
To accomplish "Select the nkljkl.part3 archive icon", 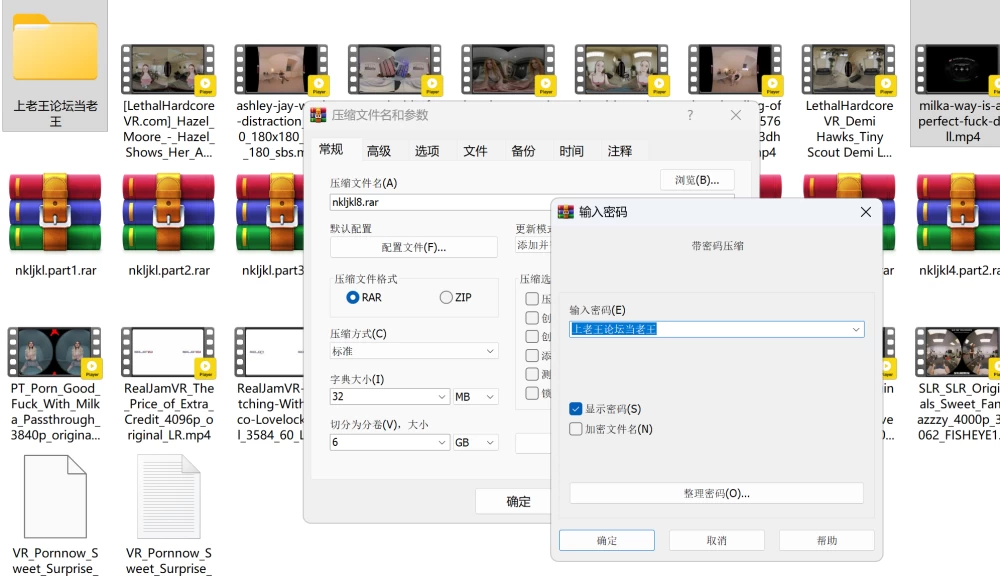I will pos(270,212).
